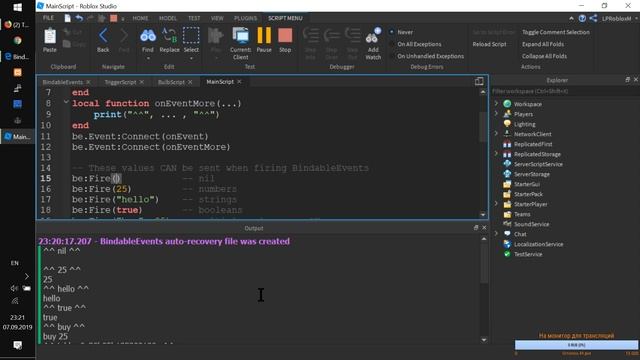Select ReplicatedFirst in Explorer

[x=533, y=144]
